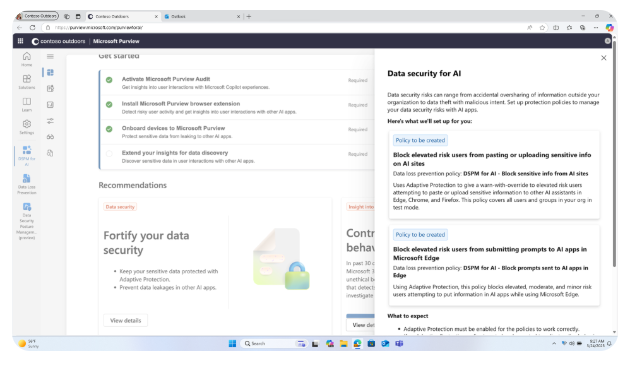Open the Learn book icon

[x=27, y=104]
